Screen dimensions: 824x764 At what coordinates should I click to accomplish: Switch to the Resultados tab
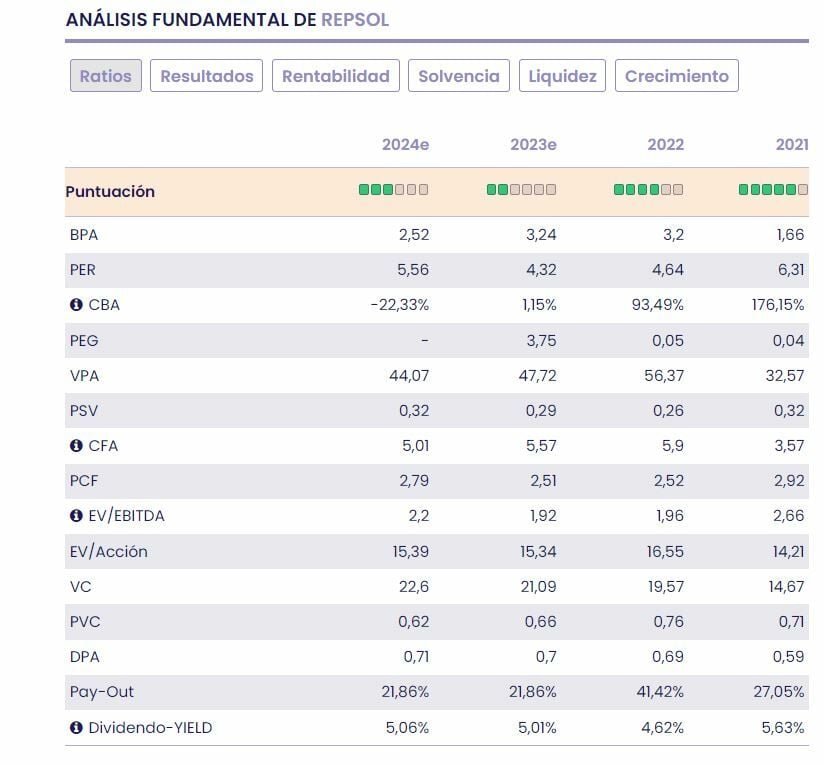(207, 76)
